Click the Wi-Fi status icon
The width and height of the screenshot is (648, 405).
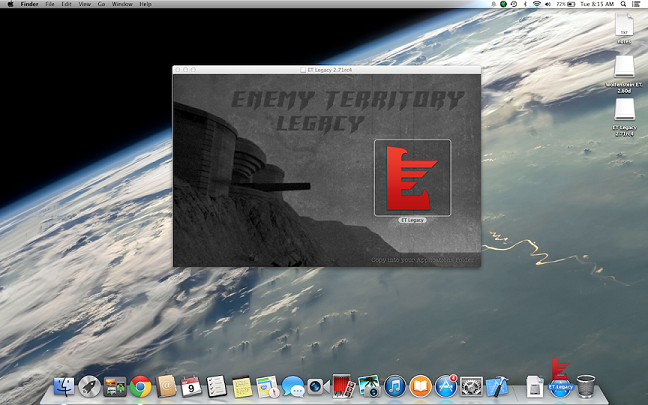coord(536,4)
